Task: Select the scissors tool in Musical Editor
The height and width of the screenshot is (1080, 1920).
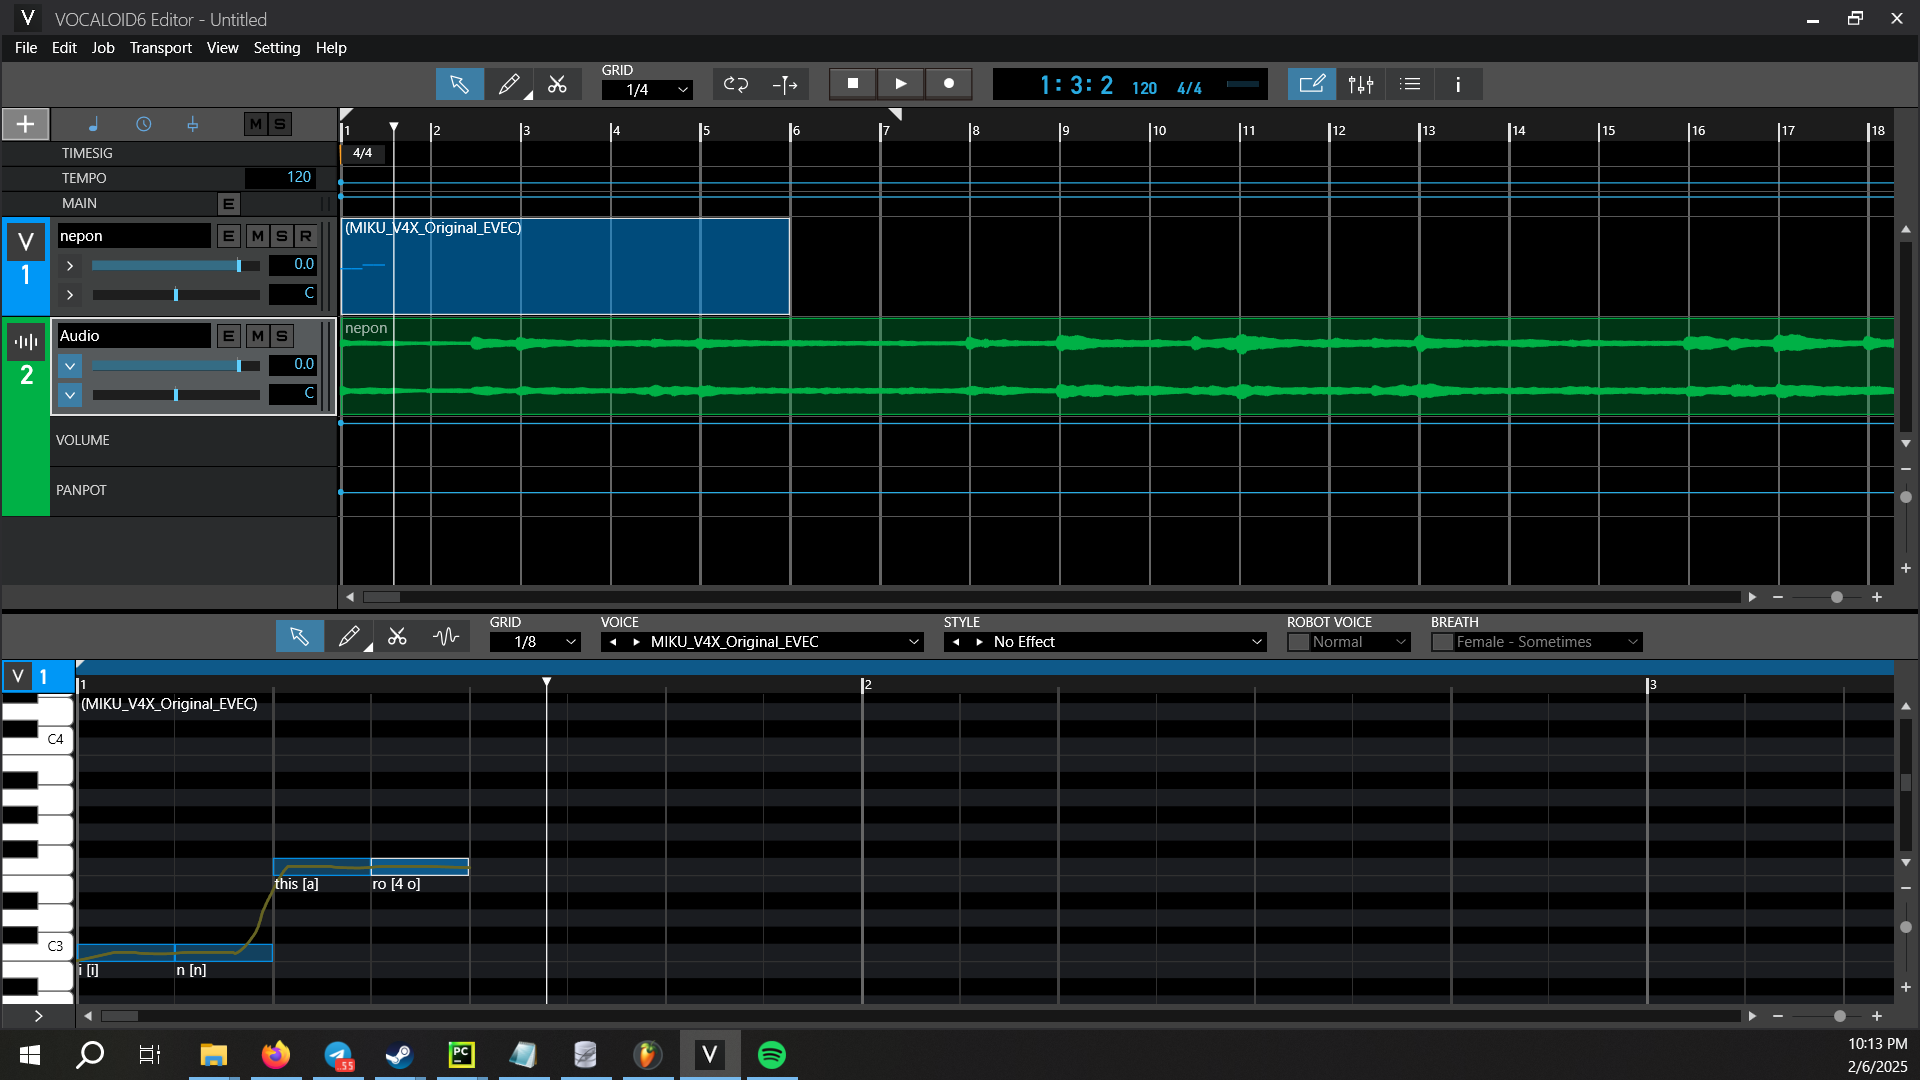Action: [x=397, y=637]
